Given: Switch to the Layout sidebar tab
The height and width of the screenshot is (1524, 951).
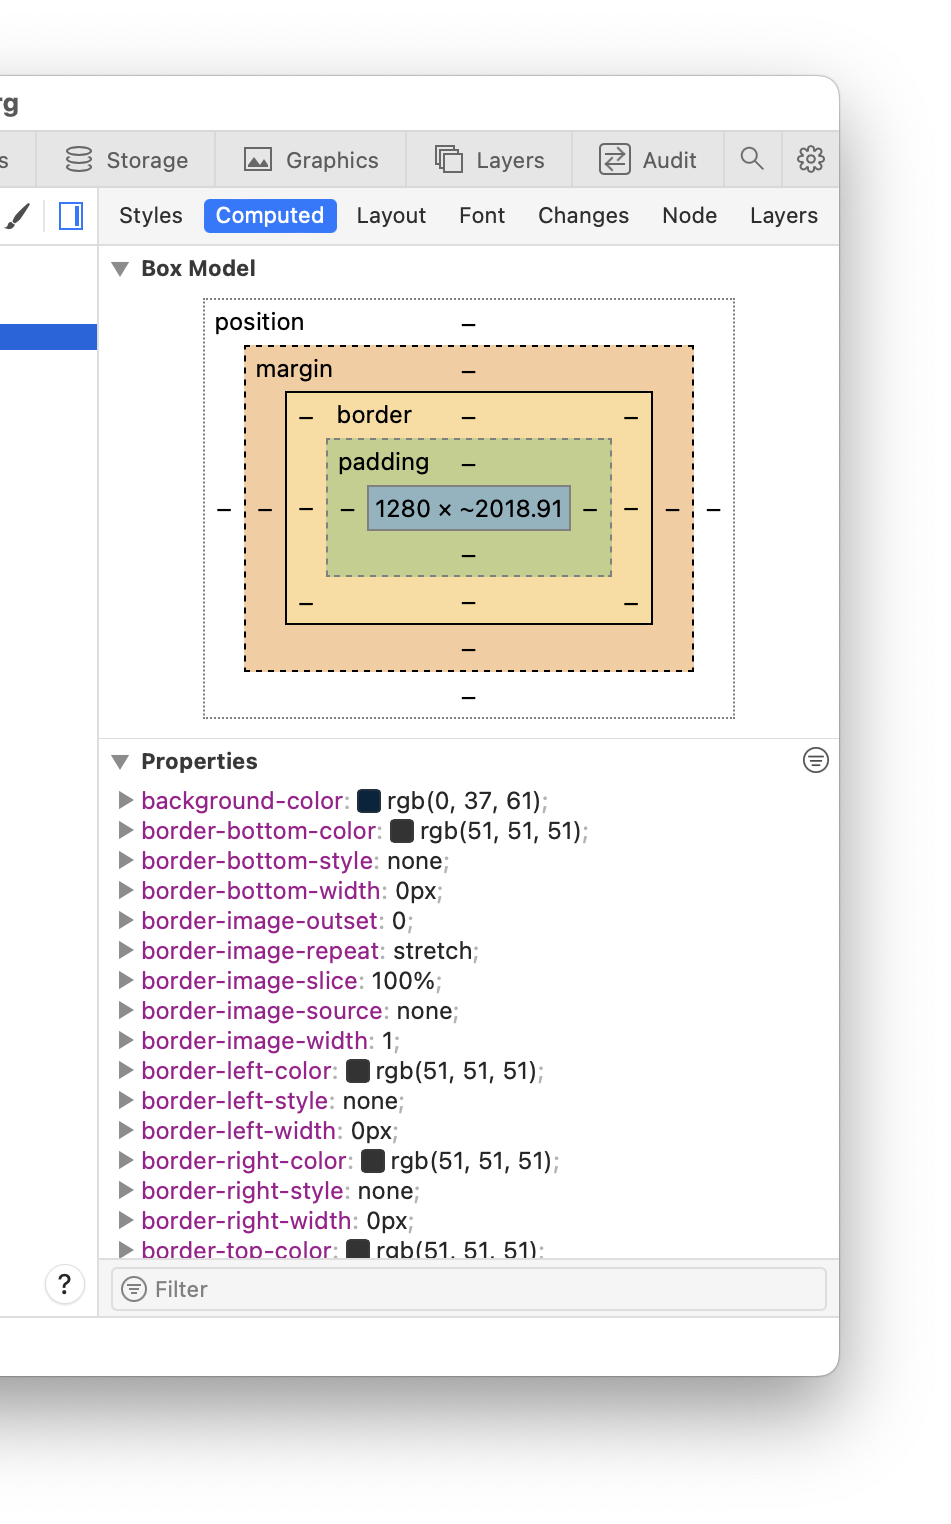Looking at the screenshot, I should 391,216.
